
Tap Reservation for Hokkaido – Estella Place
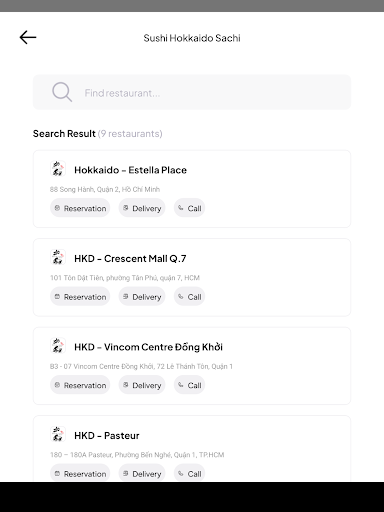80,208
